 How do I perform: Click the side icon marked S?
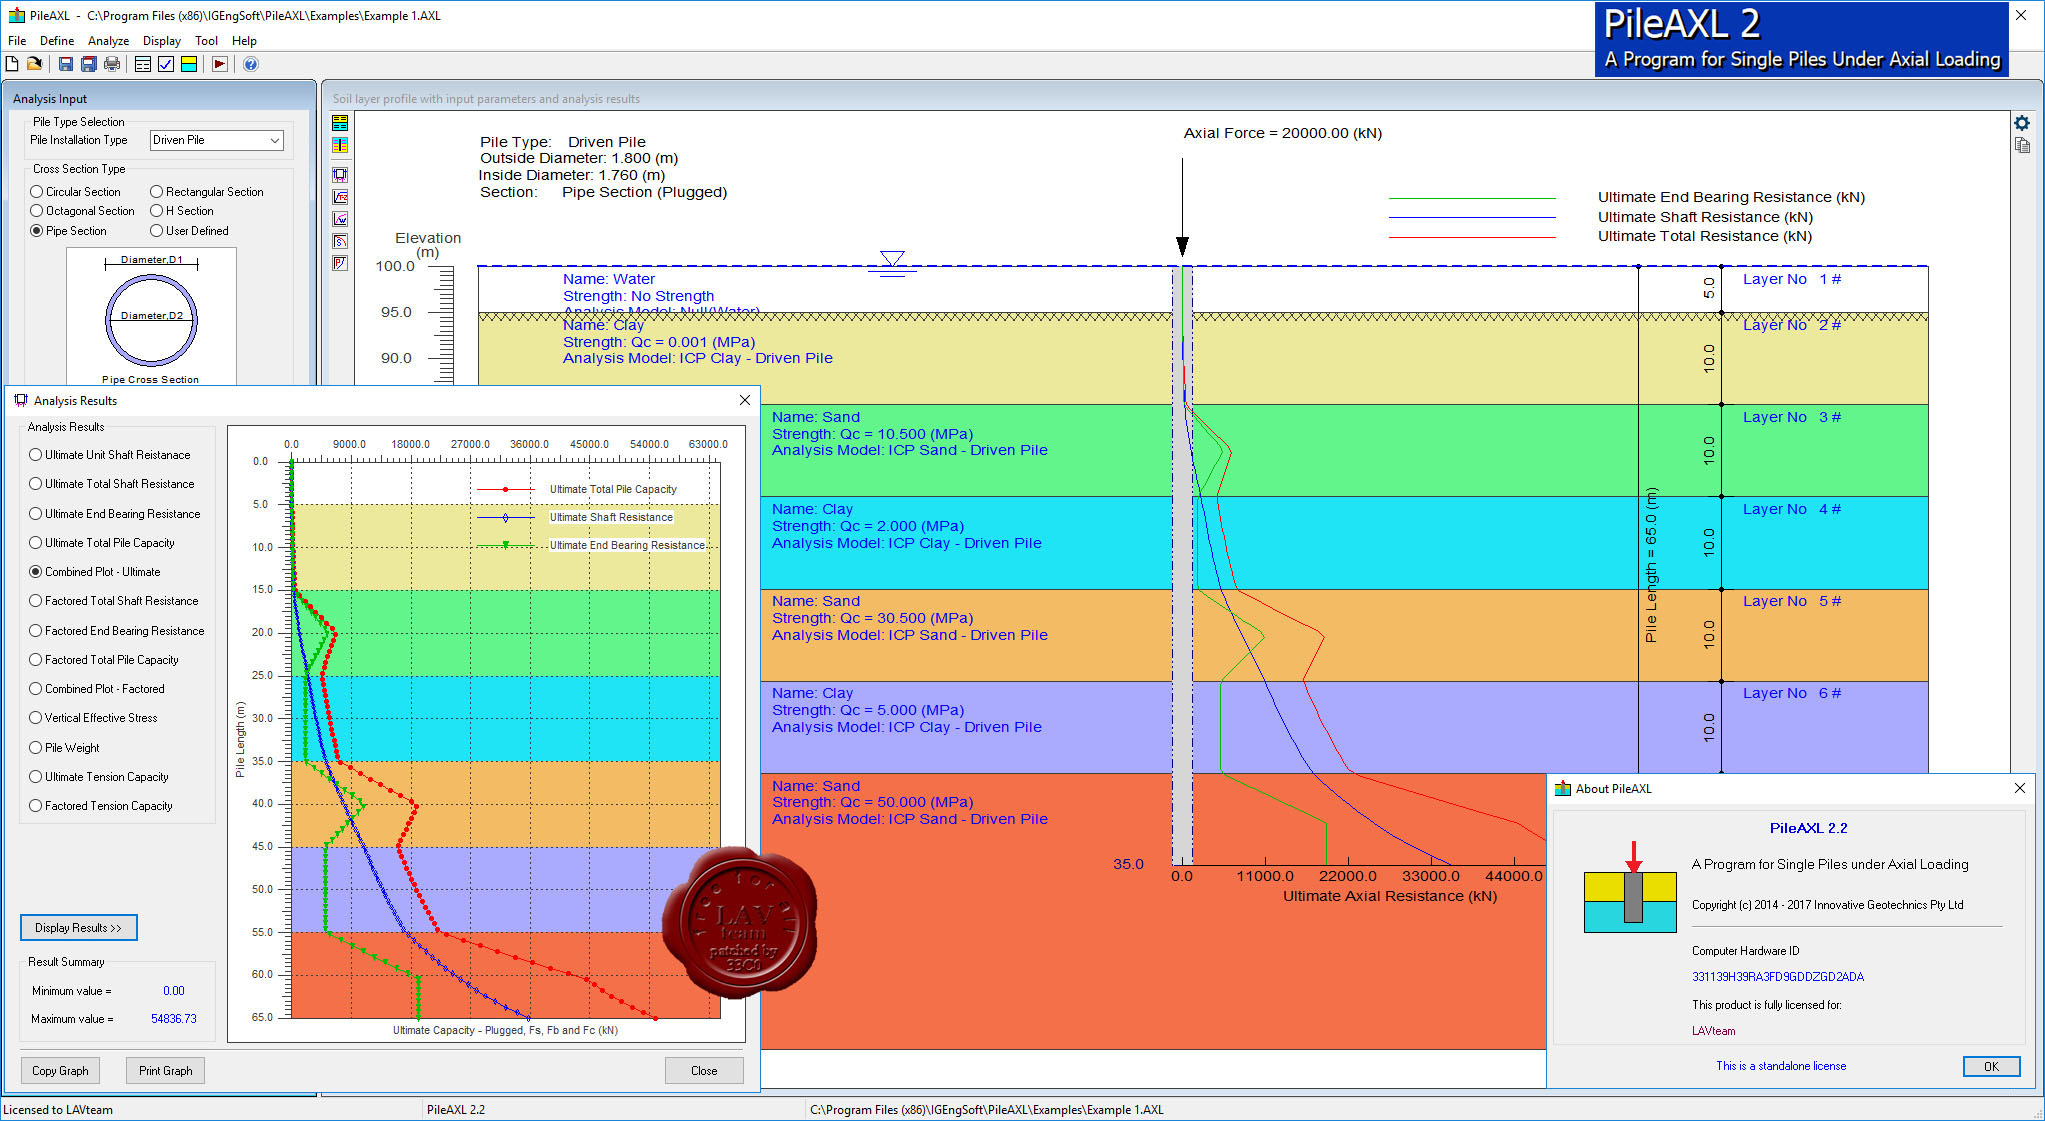point(340,241)
